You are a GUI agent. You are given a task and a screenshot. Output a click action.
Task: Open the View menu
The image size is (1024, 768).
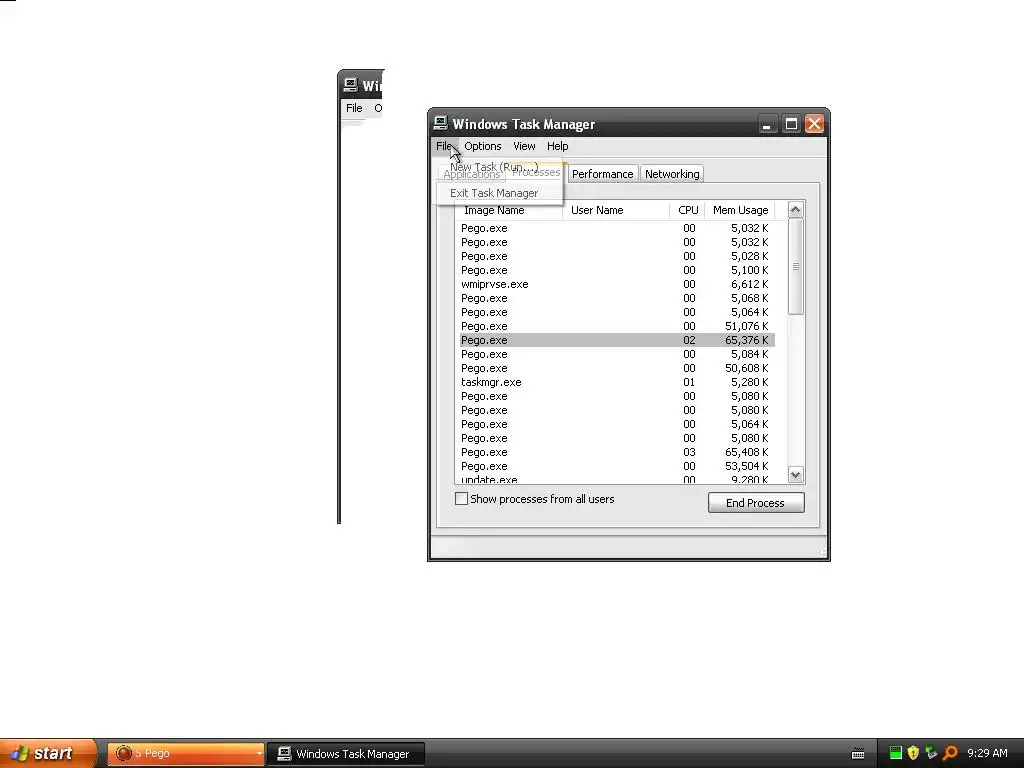pyautogui.click(x=524, y=146)
